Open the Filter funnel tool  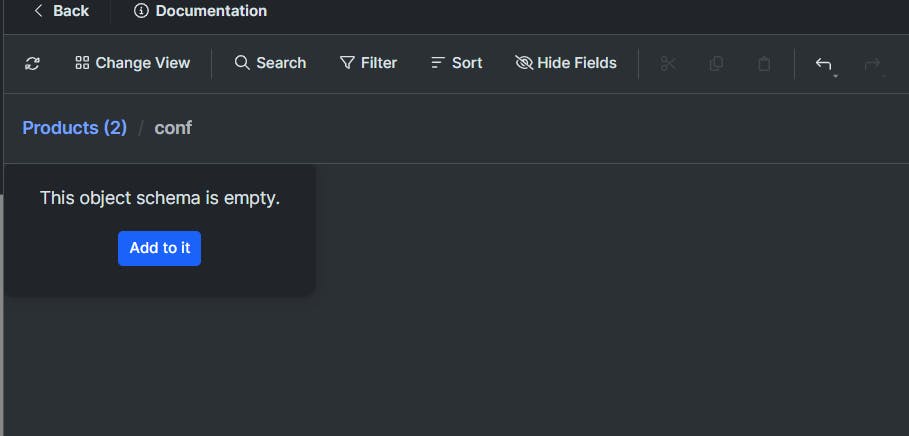click(x=347, y=63)
